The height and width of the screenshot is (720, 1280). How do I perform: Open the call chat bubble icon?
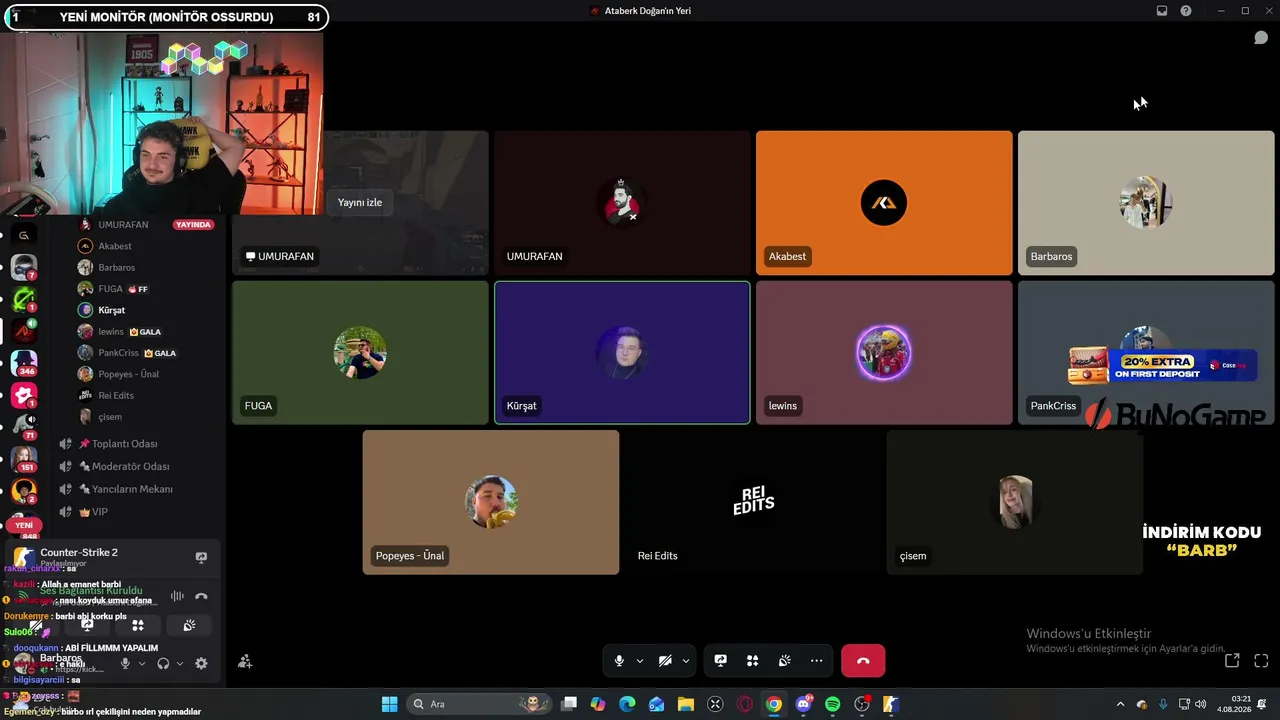tap(1261, 38)
